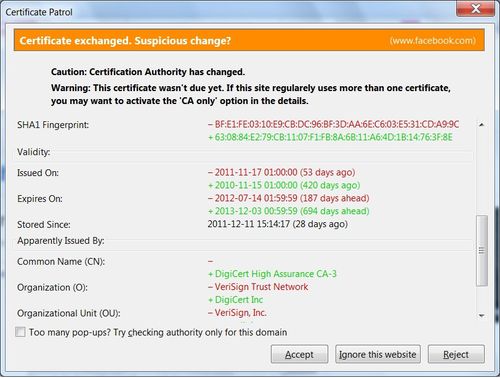
Task: Click the scrollbar down arrow in details
Action: coord(481,315)
